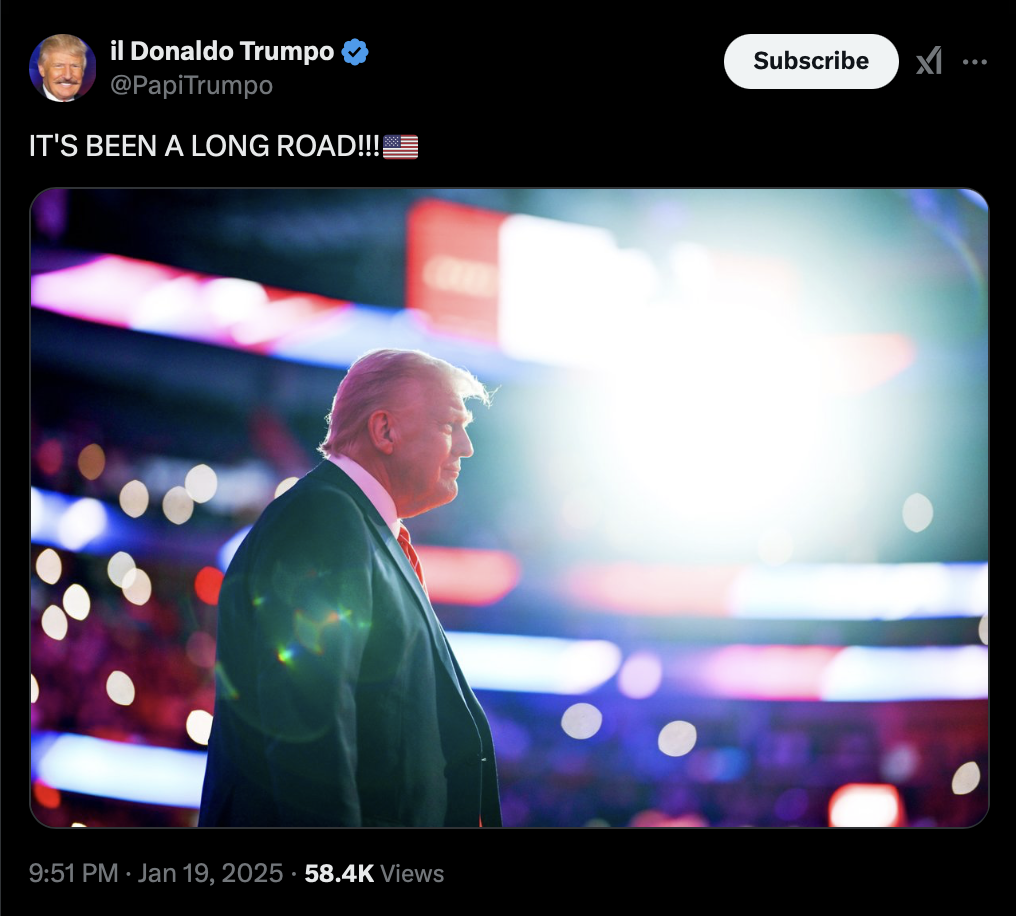Click the American flag emoji in post
This screenshot has width=1016, height=916.
(x=400, y=147)
